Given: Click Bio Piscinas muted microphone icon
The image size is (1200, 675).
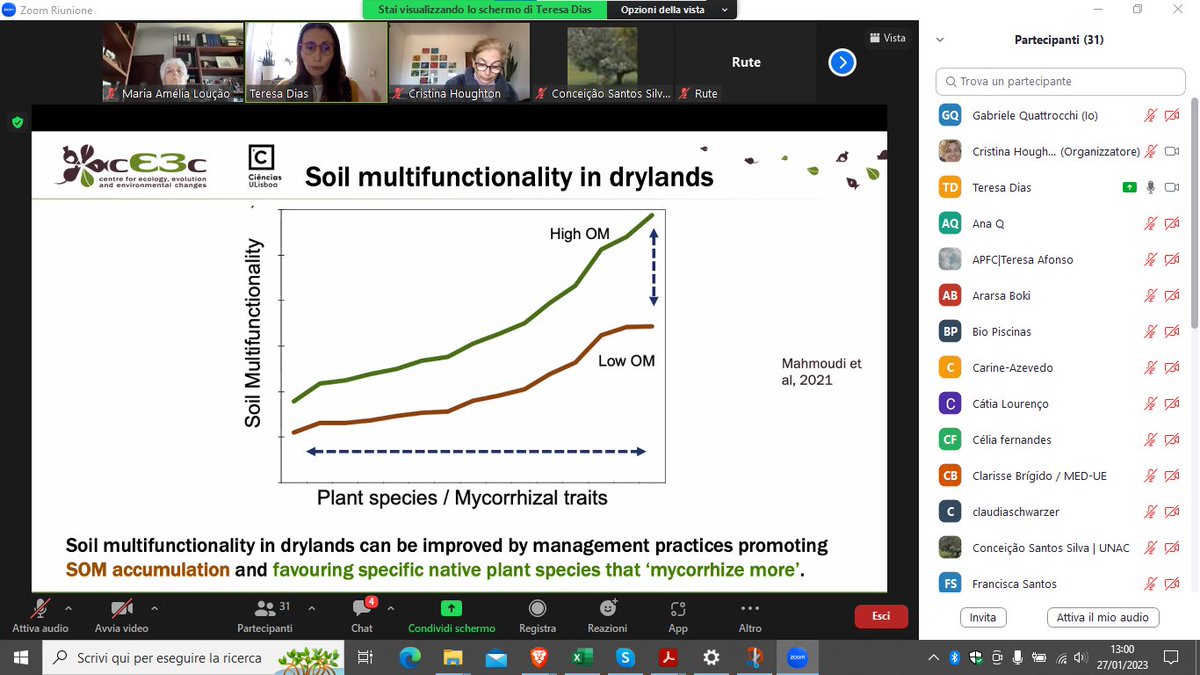Looking at the screenshot, I should (x=1151, y=332).
